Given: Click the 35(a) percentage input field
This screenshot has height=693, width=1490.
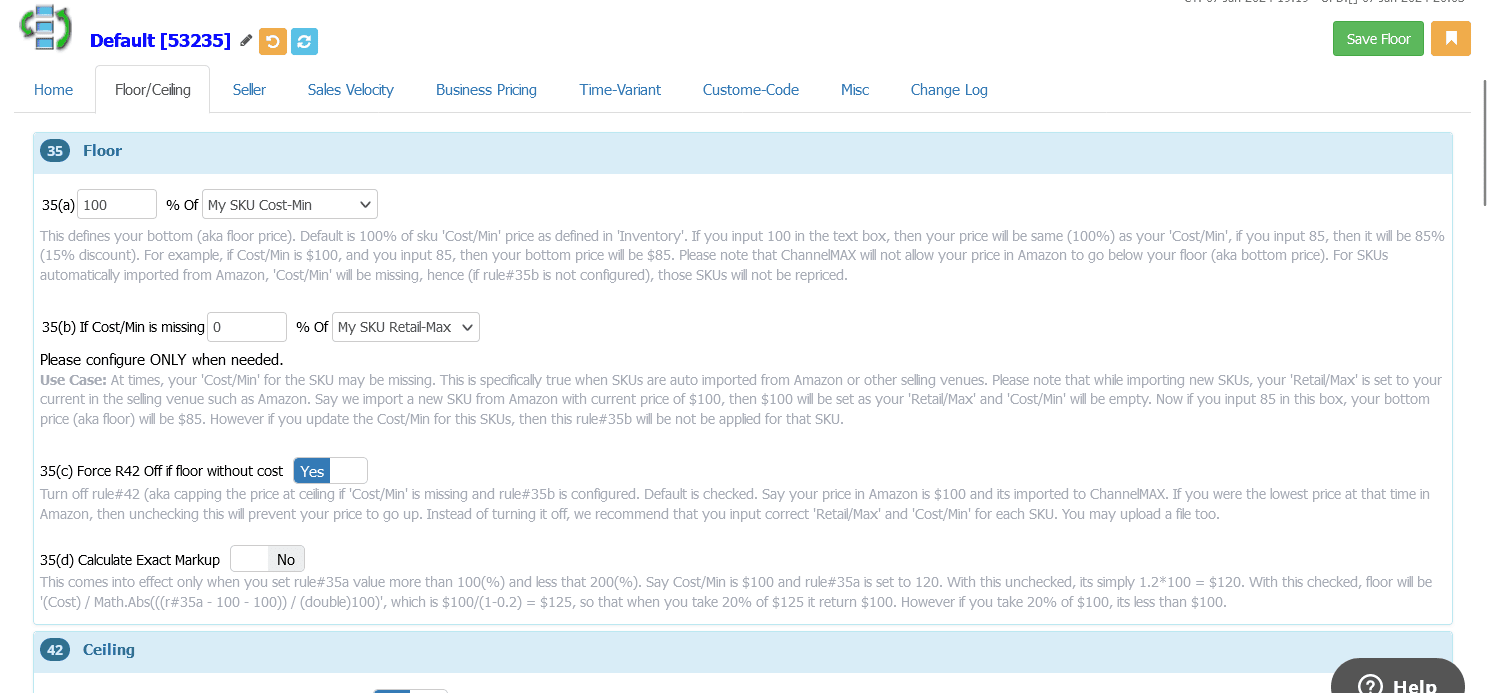Looking at the screenshot, I should [x=116, y=204].
